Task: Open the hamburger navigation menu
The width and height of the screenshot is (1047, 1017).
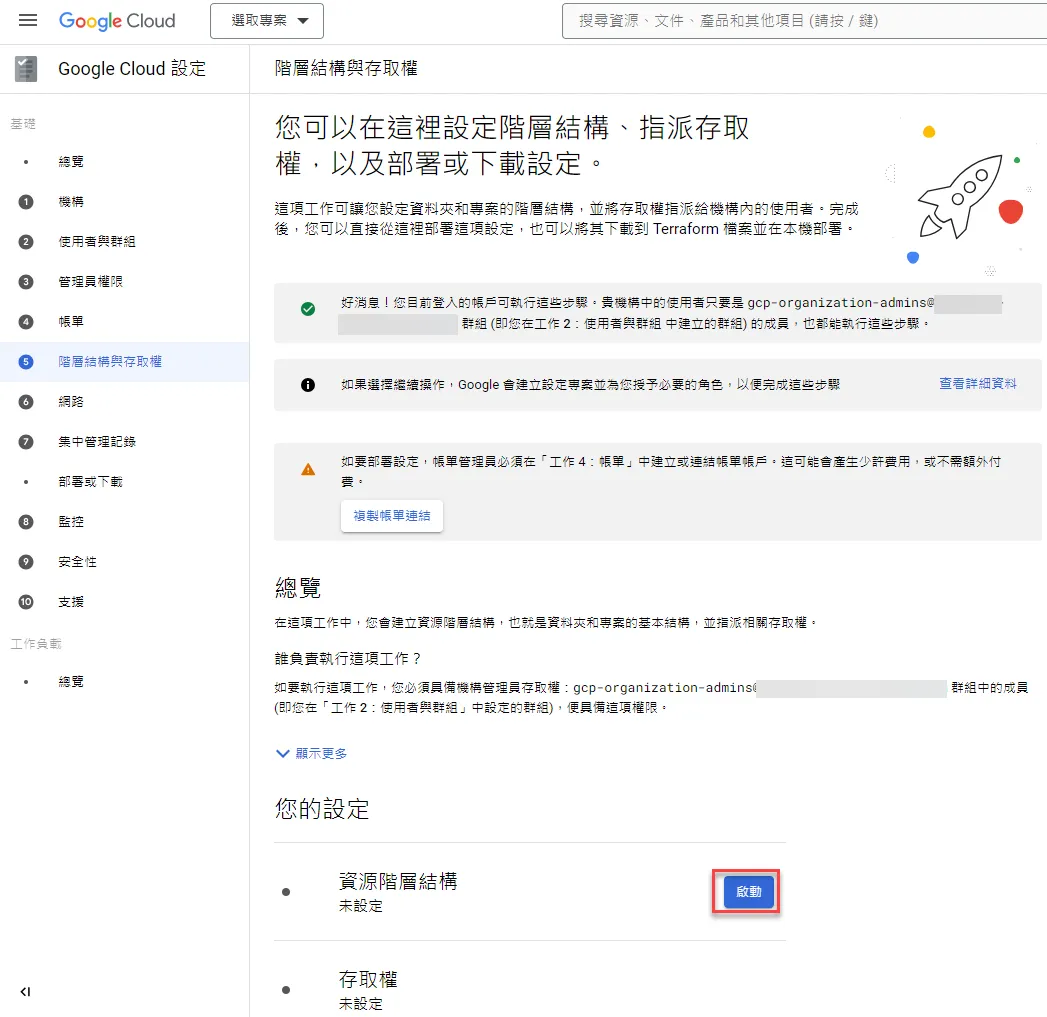Action: [27, 20]
